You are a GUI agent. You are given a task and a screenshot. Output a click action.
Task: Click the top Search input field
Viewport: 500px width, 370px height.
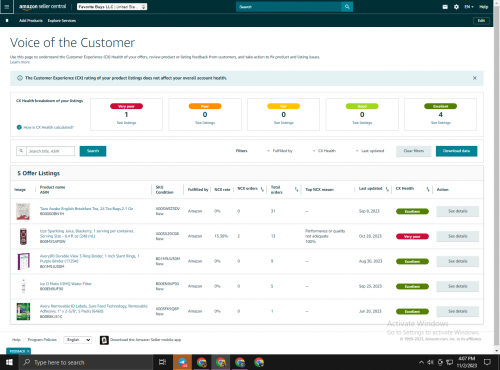click(x=289, y=7)
